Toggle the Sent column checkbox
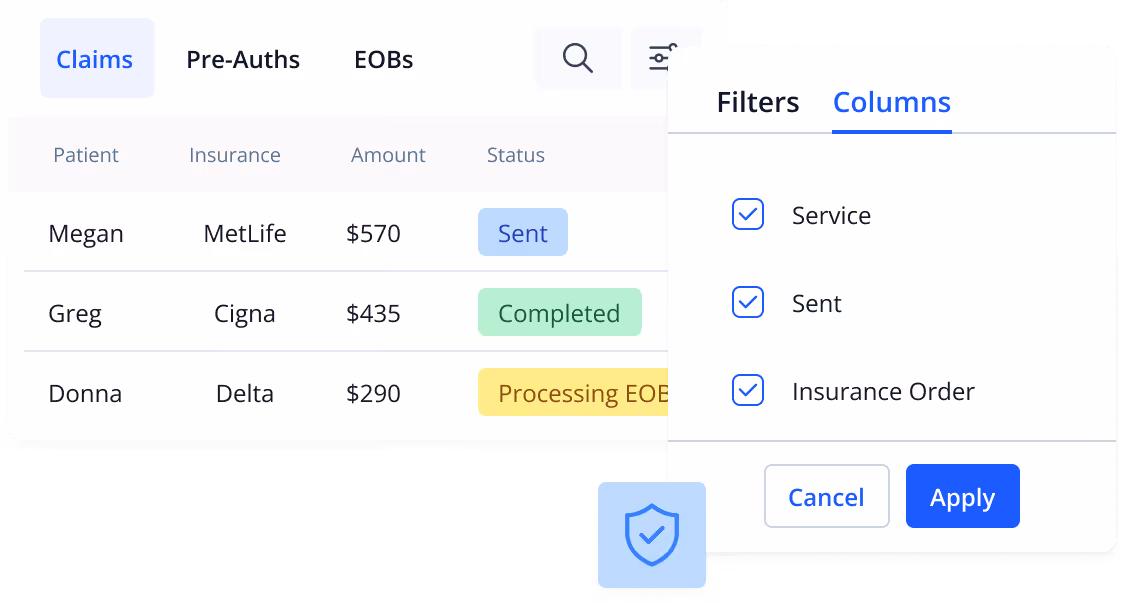This screenshot has height=604, width=1124. 747,302
